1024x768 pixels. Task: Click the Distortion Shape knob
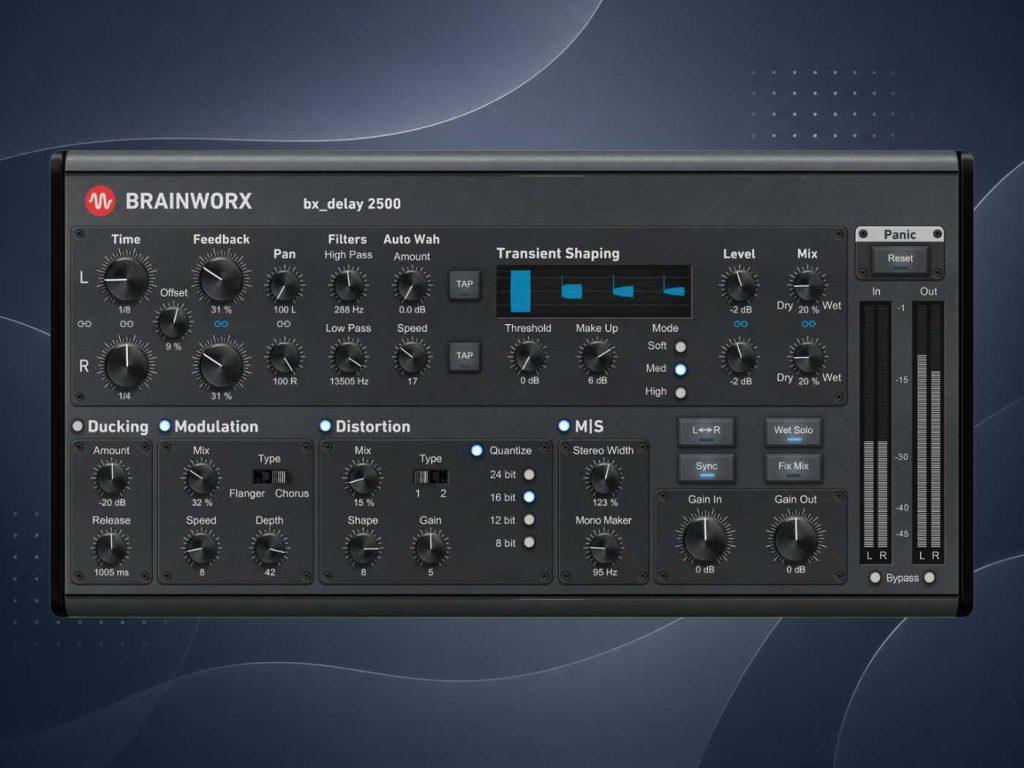[363, 549]
